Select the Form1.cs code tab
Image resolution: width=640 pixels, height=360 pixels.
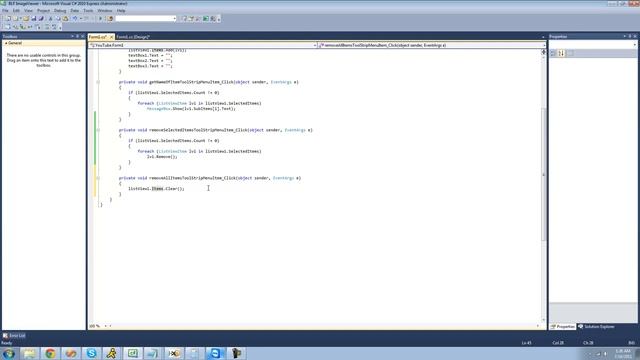(98, 37)
